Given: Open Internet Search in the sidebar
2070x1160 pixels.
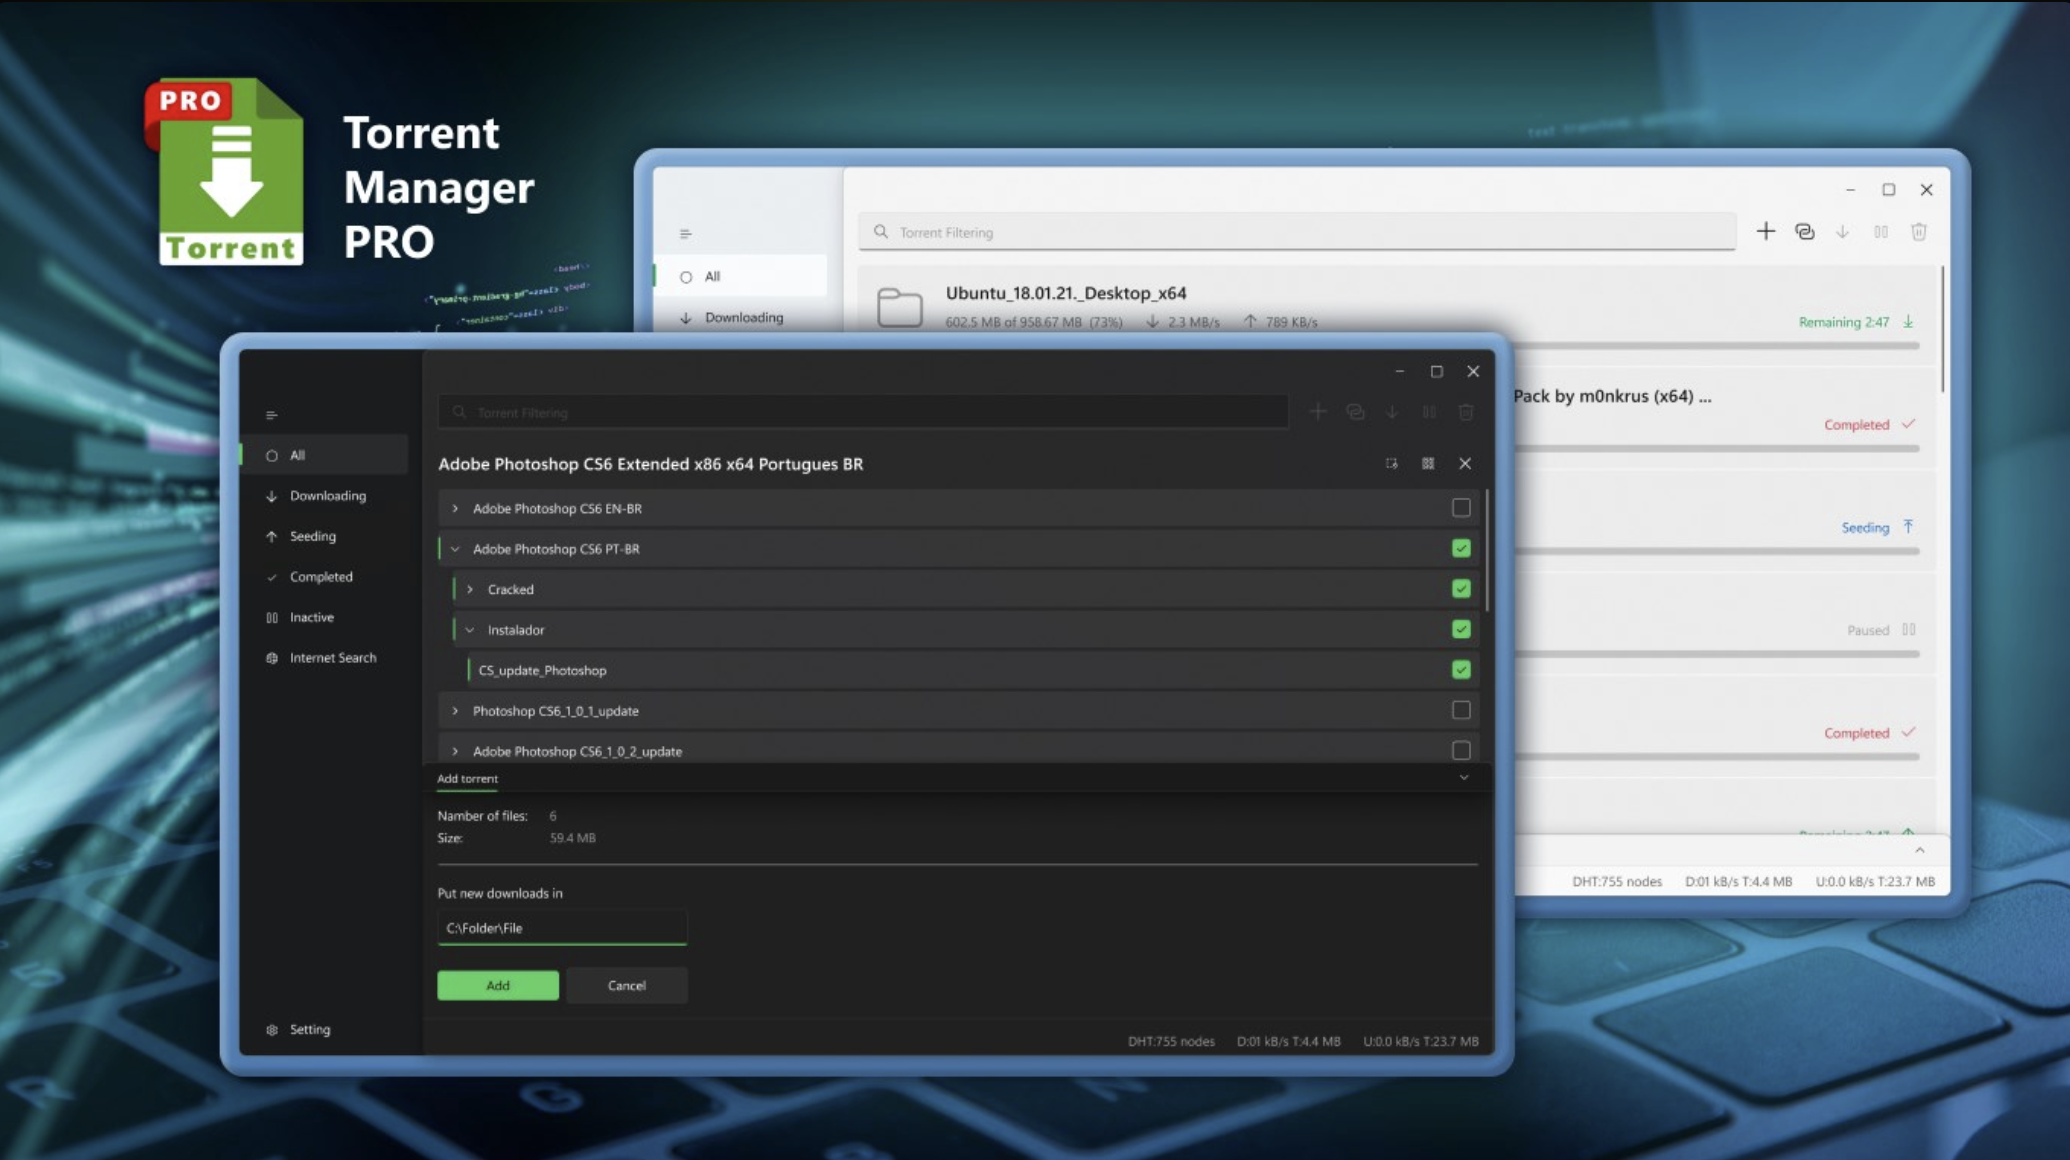Looking at the screenshot, I should [x=324, y=658].
